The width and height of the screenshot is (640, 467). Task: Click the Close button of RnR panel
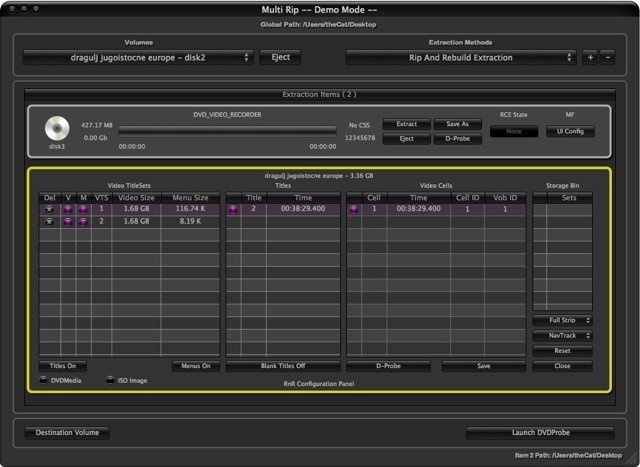tap(562, 366)
